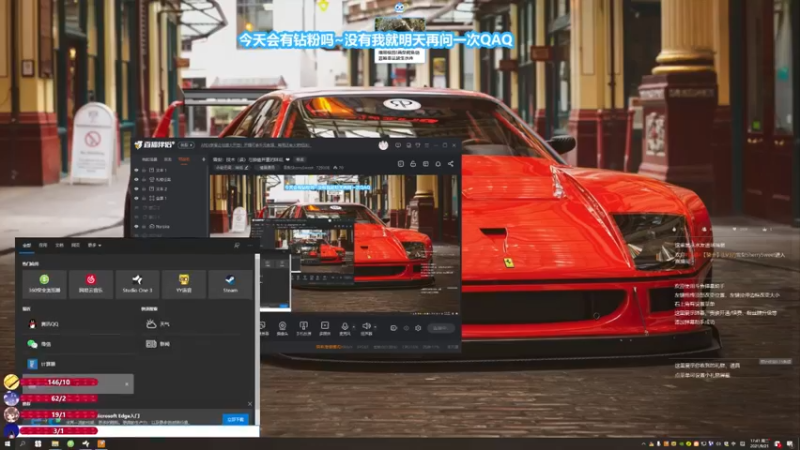800x450 pixels.
Task: Select 全部 tab in search panel
Action: 27,245
